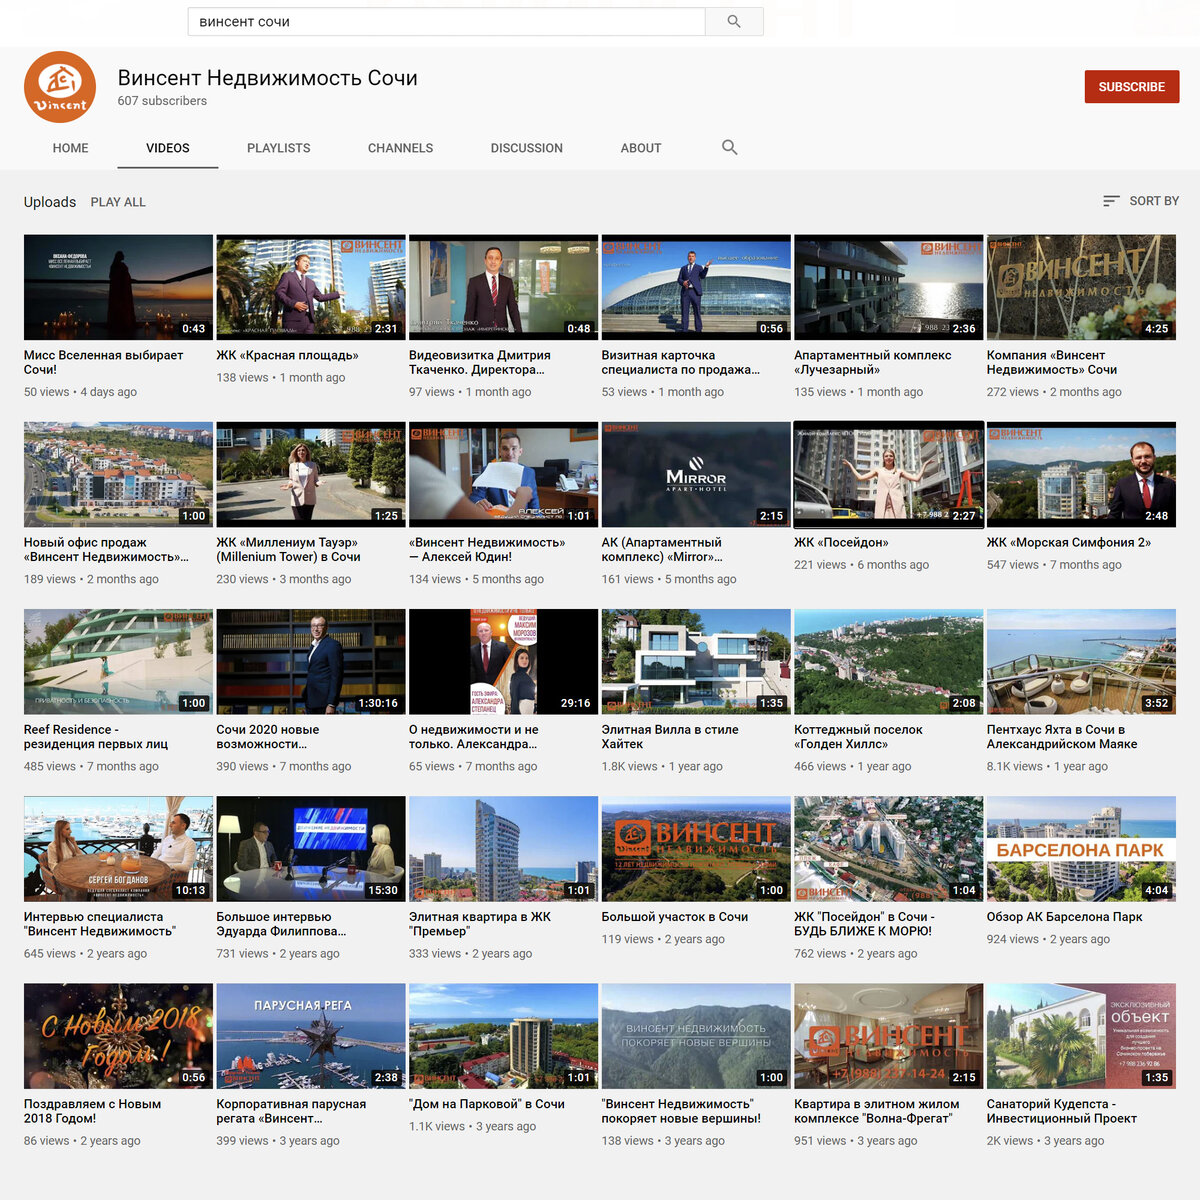Open the Channels tab
Viewport: 1200px width, 1200px height.
tap(400, 148)
